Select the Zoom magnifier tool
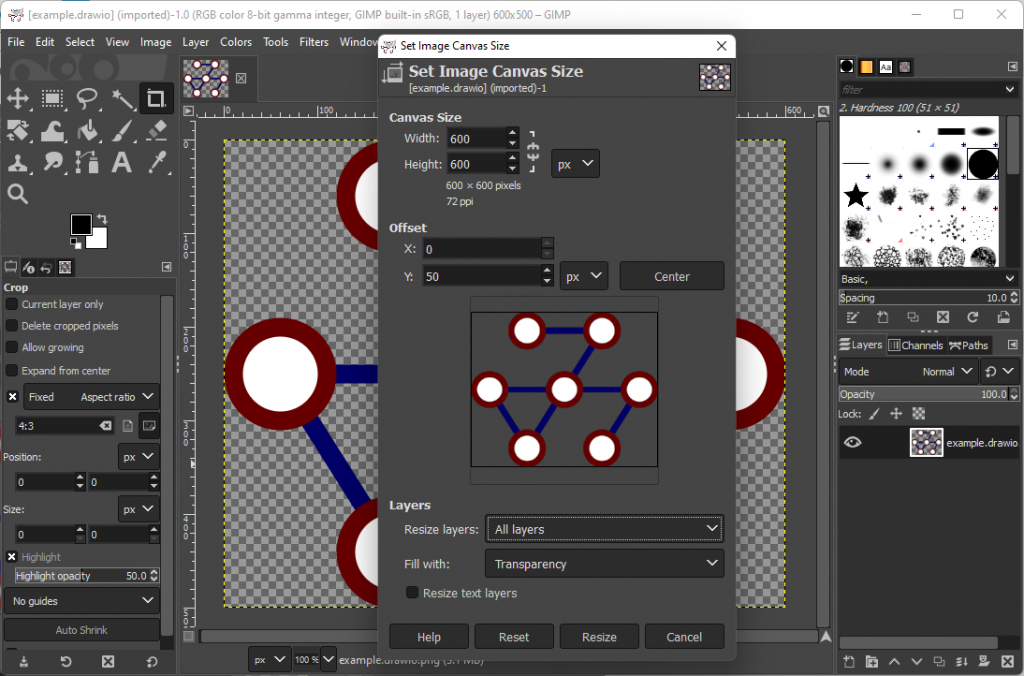The image size is (1024, 676). point(18,193)
